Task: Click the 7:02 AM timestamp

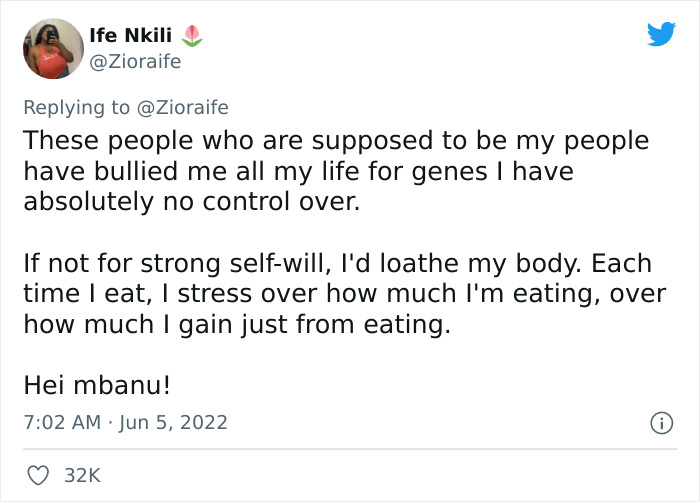Action: [62, 423]
